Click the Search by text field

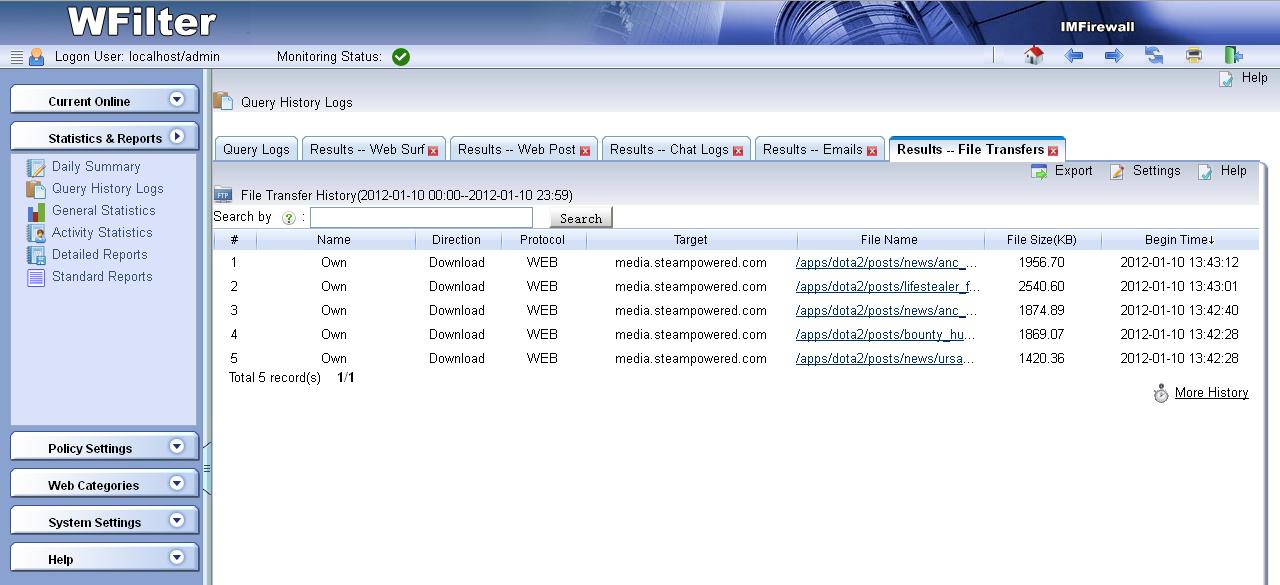pyautogui.click(x=421, y=218)
